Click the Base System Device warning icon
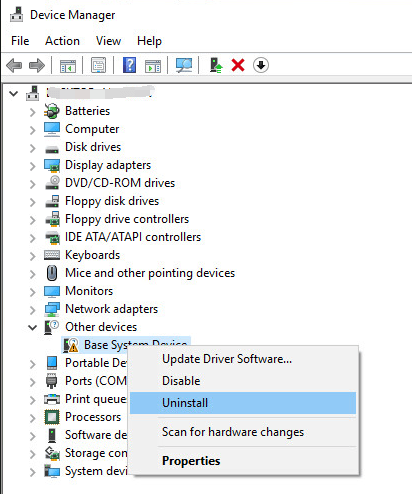412x494 pixels. (71, 345)
